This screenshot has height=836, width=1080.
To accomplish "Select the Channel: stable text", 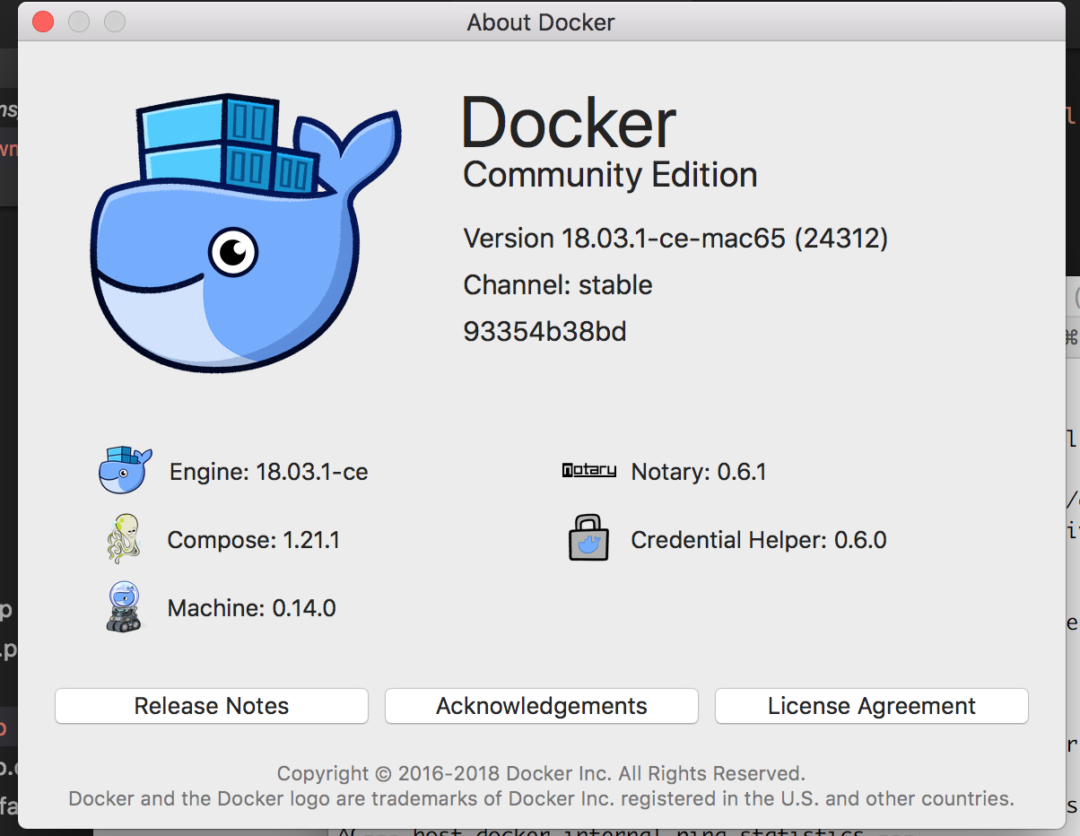I will tap(557, 285).
